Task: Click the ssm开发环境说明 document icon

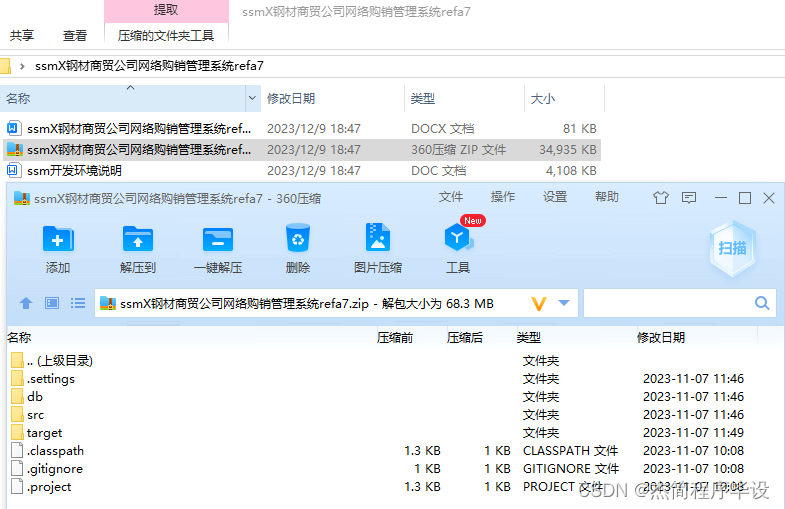Action: 14,171
